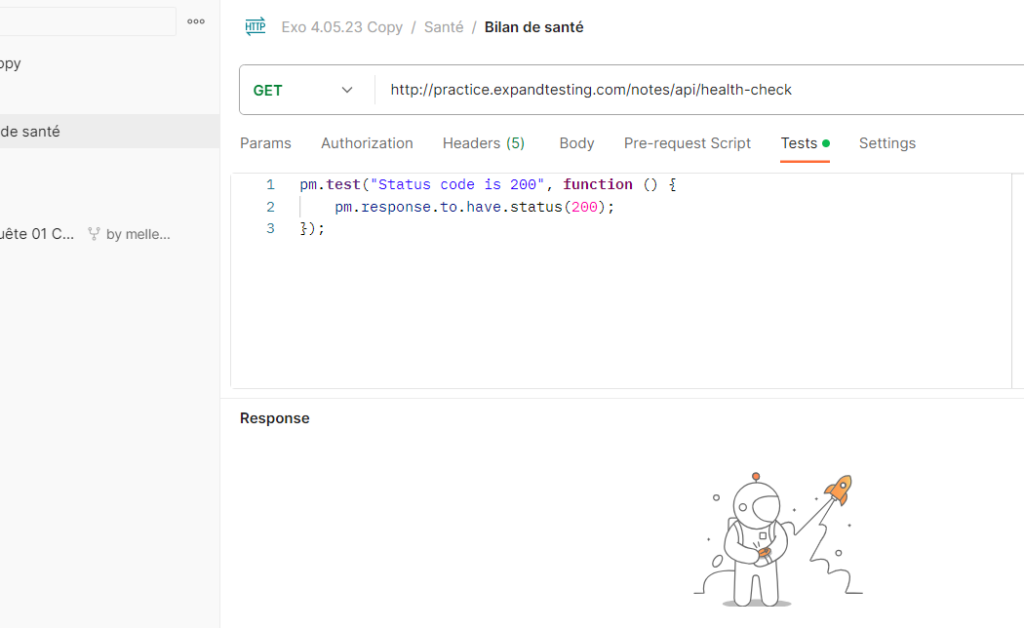Click the 'Bilan de santé' request title

534,27
